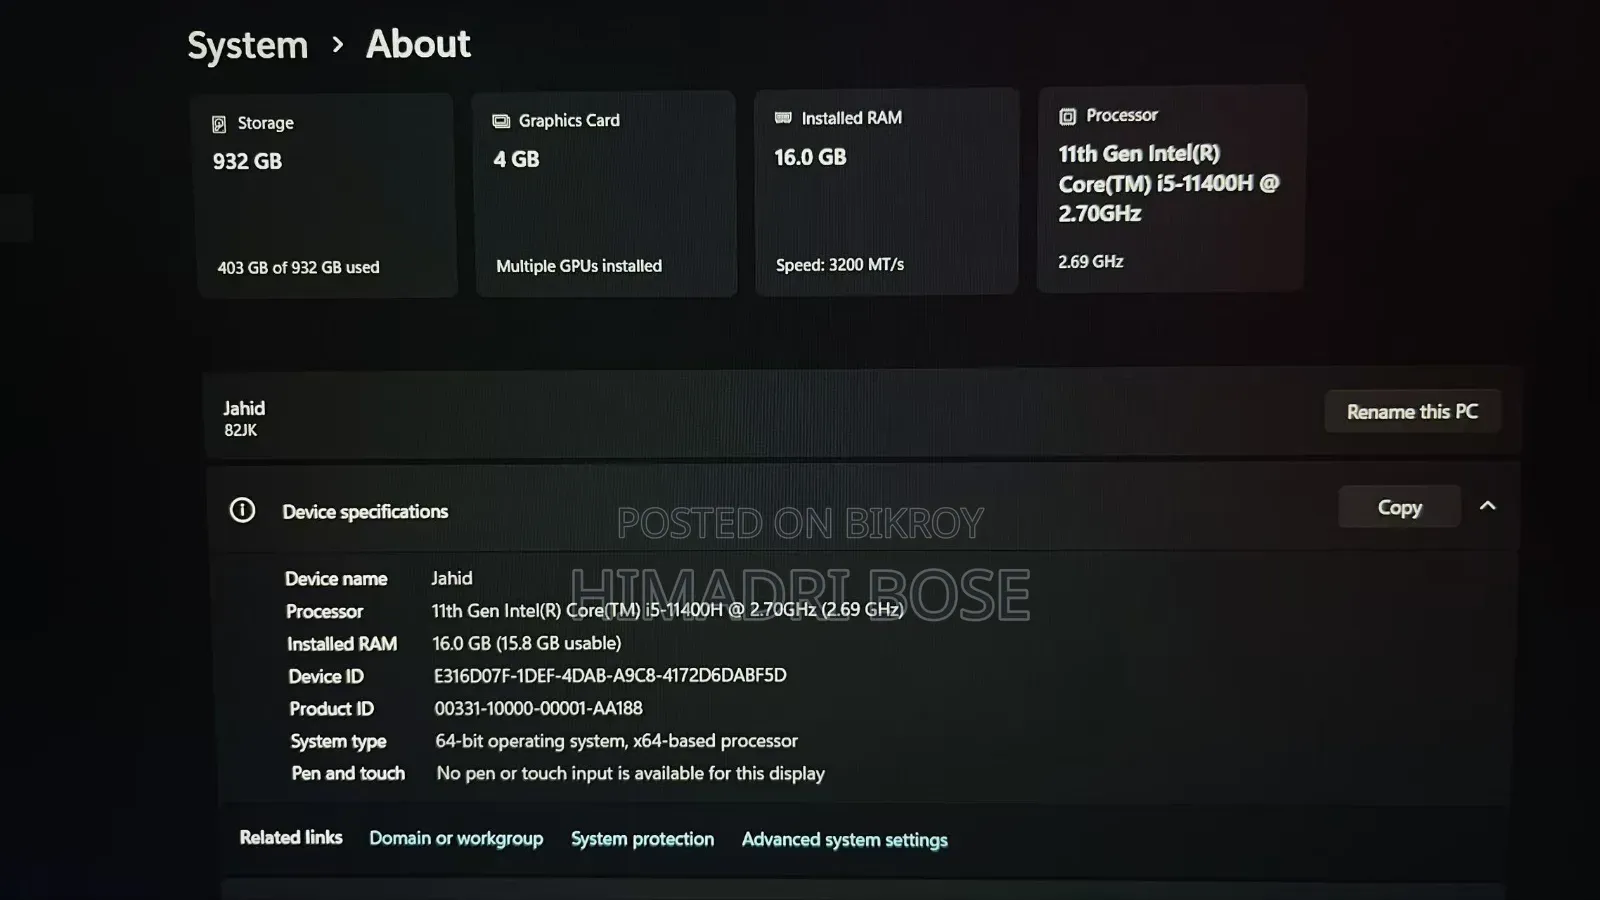The height and width of the screenshot is (900, 1600).
Task: Select the 64-bit operating system text
Action: [x=616, y=741]
